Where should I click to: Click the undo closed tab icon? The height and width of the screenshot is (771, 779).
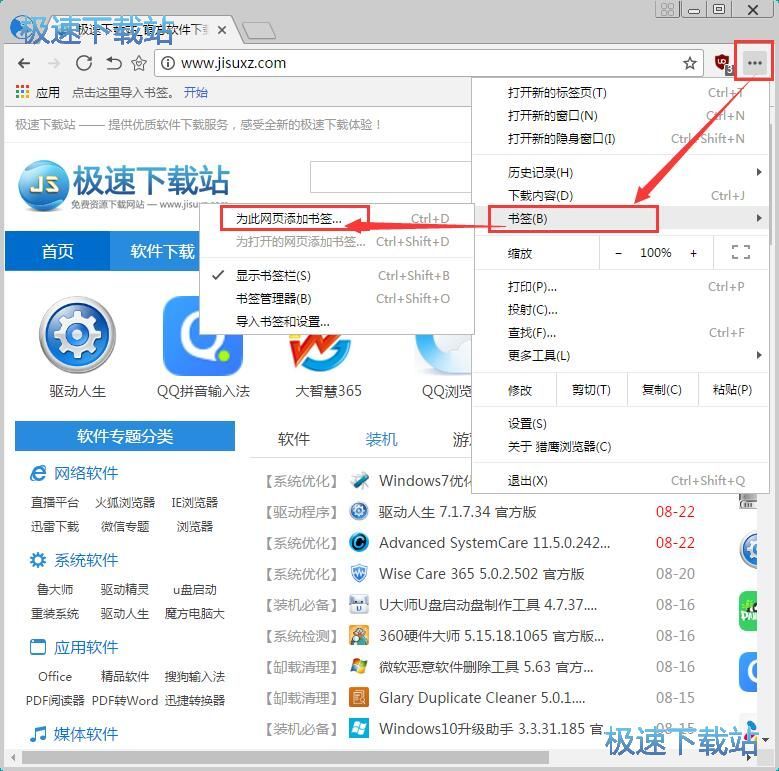(x=113, y=63)
